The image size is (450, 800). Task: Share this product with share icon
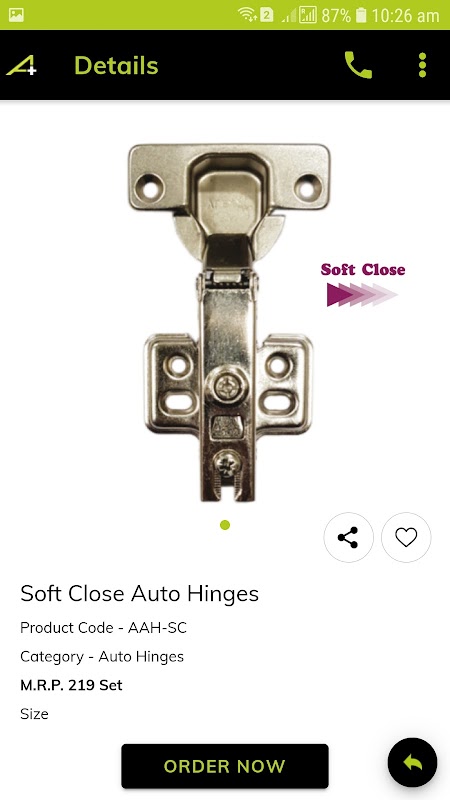tap(348, 537)
